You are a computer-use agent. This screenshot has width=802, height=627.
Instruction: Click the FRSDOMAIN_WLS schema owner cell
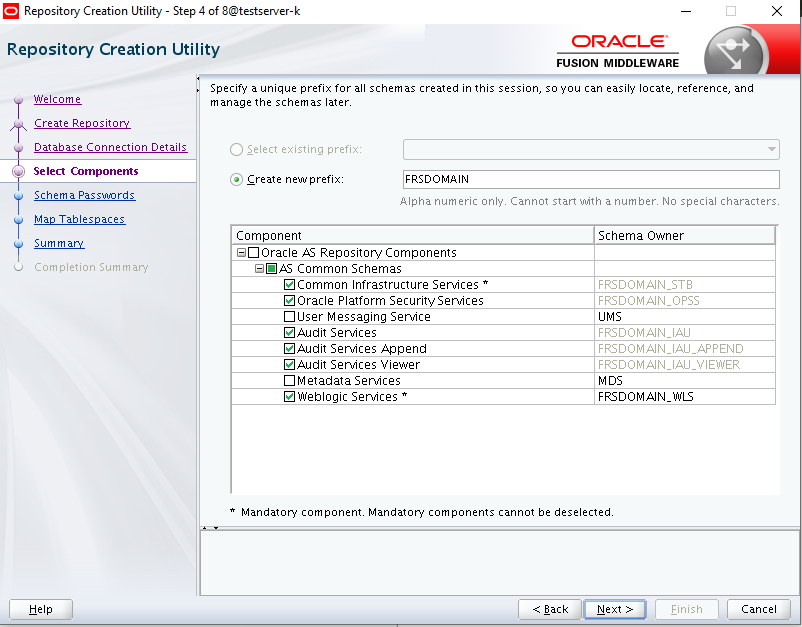684,396
